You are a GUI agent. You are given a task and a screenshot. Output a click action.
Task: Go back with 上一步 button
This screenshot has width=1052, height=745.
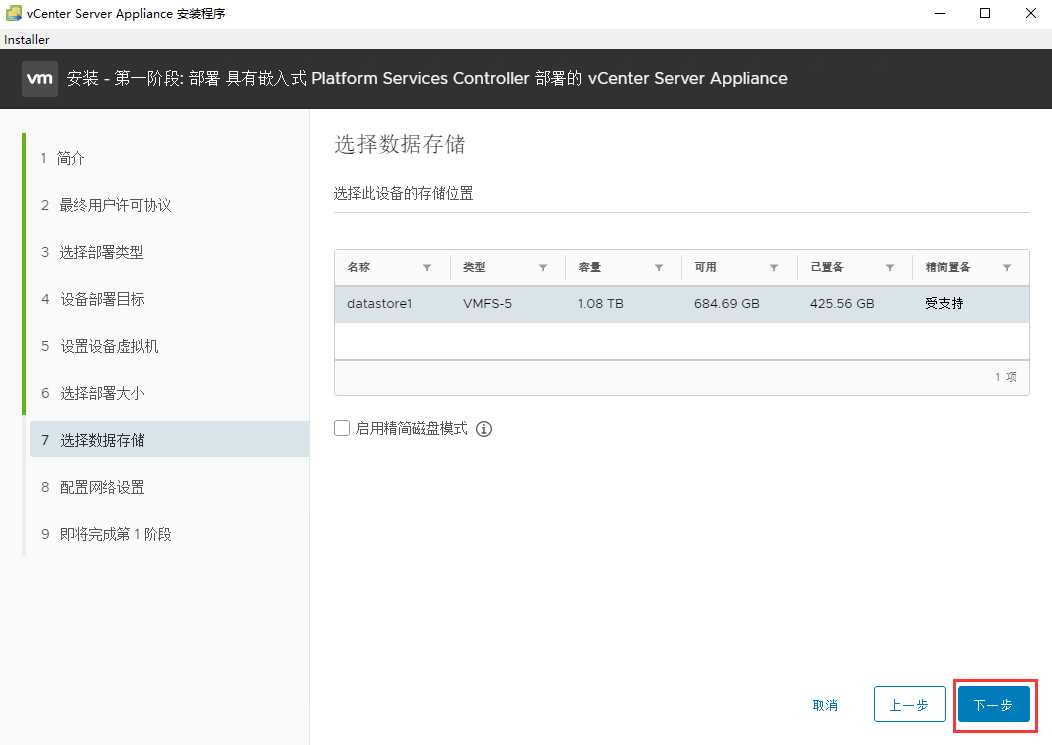909,705
